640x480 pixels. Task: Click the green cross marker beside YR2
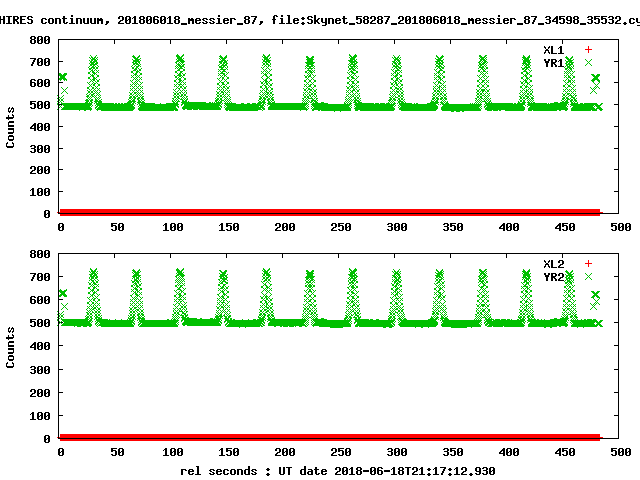pos(588,277)
